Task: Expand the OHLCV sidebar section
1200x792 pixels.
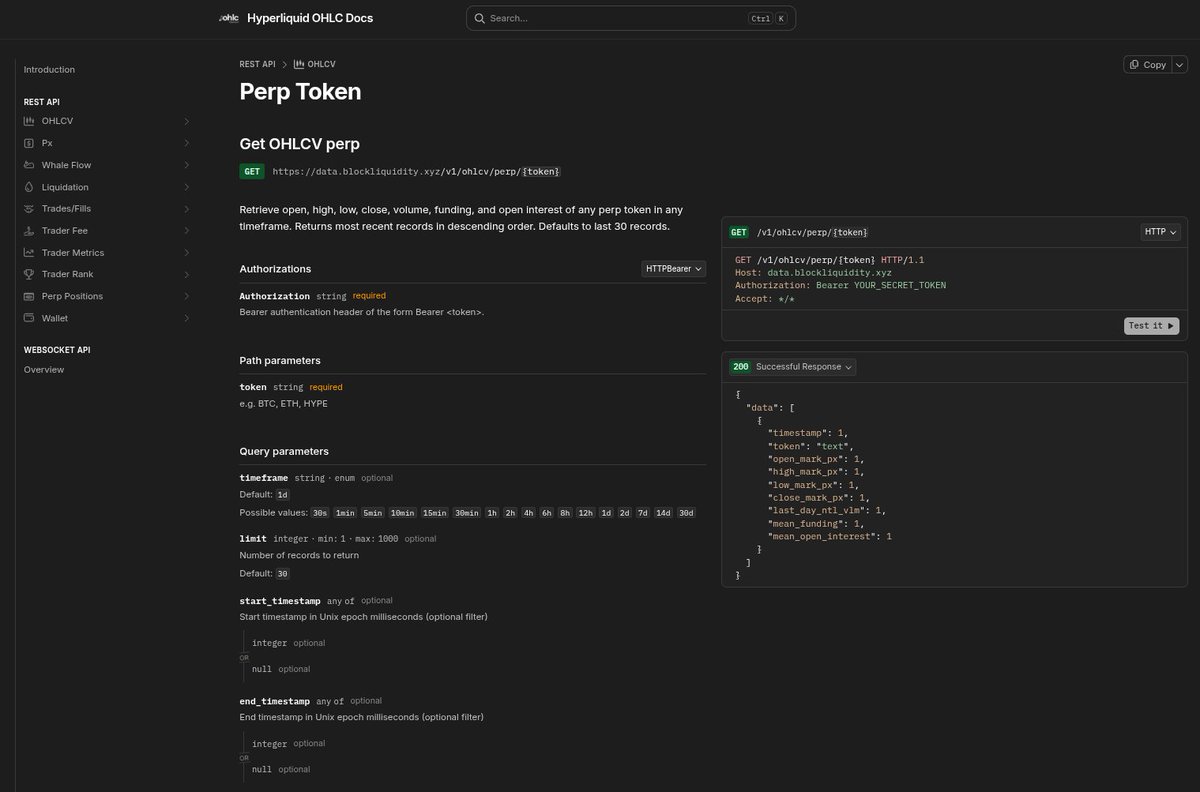Action: (186, 121)
